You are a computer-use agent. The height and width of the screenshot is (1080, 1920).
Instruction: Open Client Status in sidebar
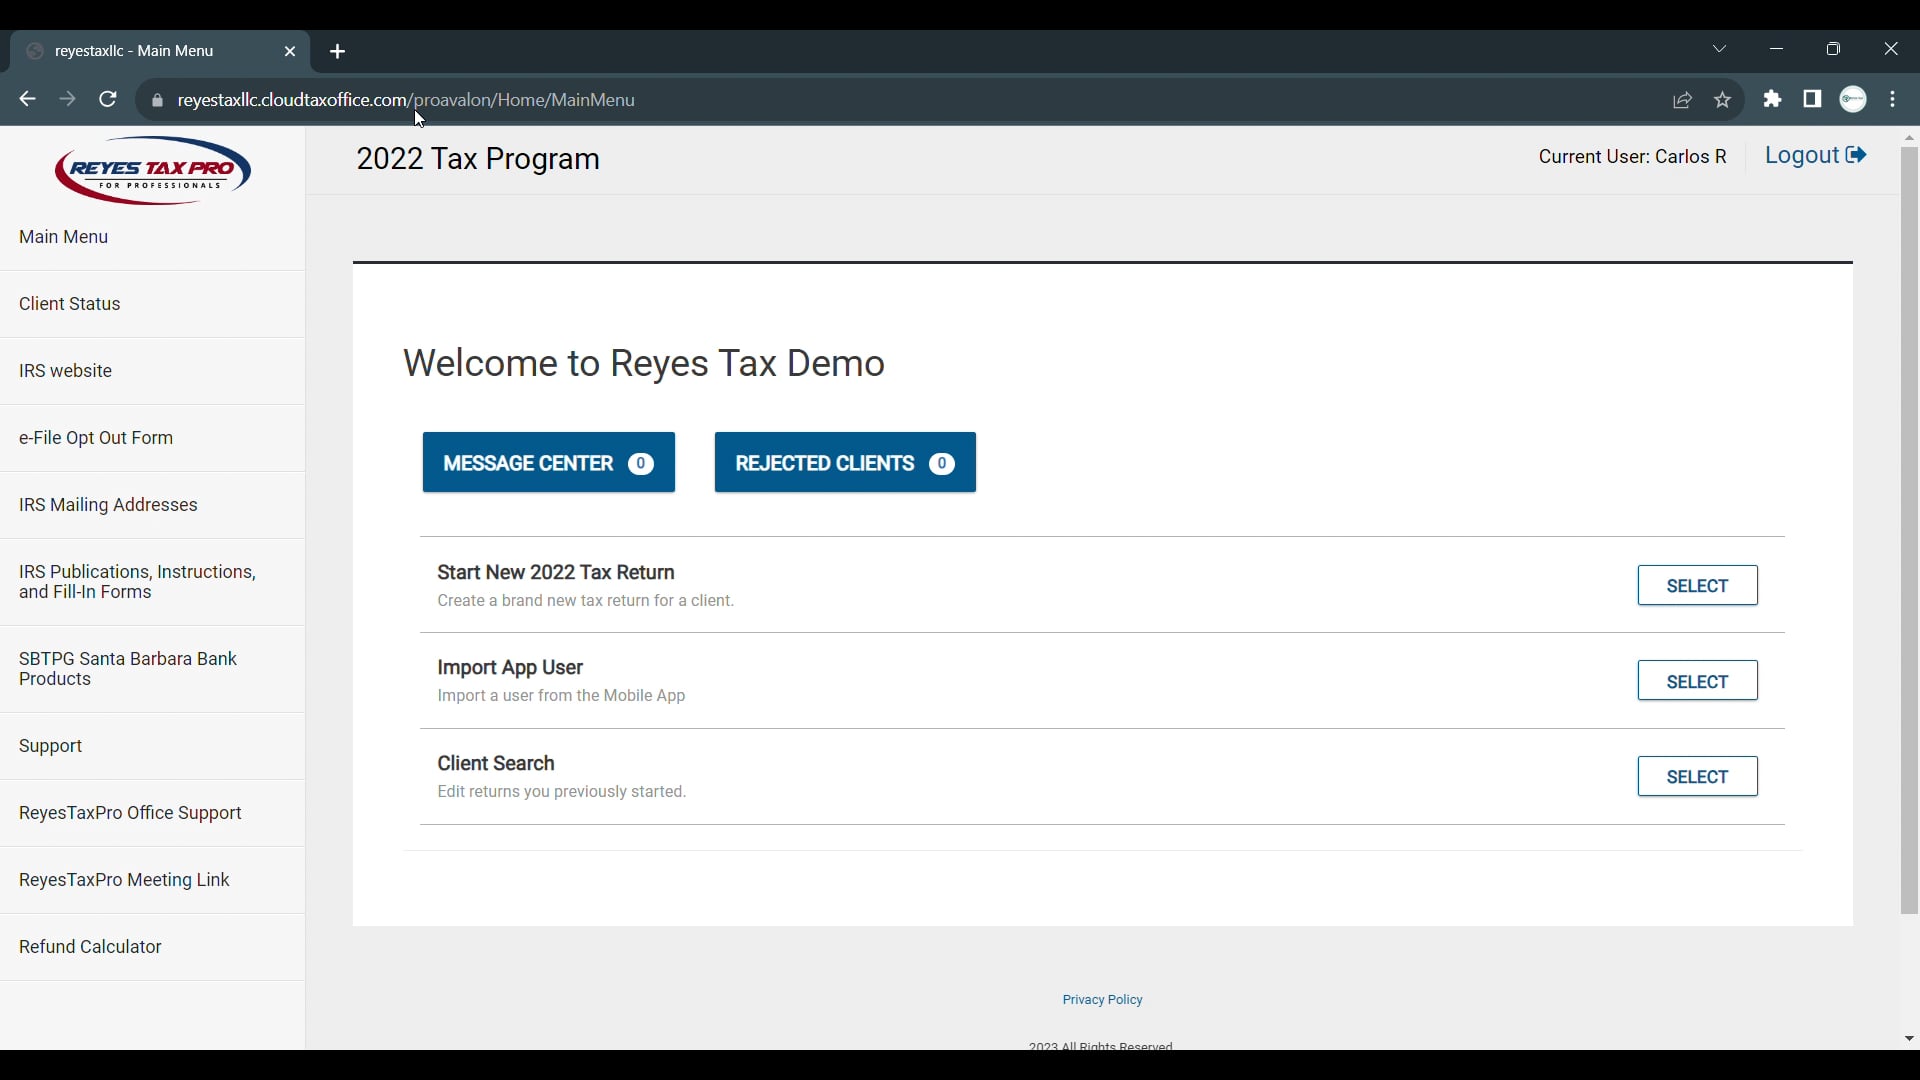tap(70, 304)
